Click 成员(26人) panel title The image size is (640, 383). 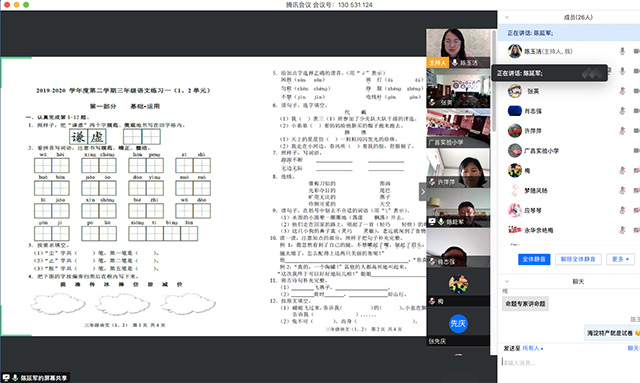coord(578,17)
